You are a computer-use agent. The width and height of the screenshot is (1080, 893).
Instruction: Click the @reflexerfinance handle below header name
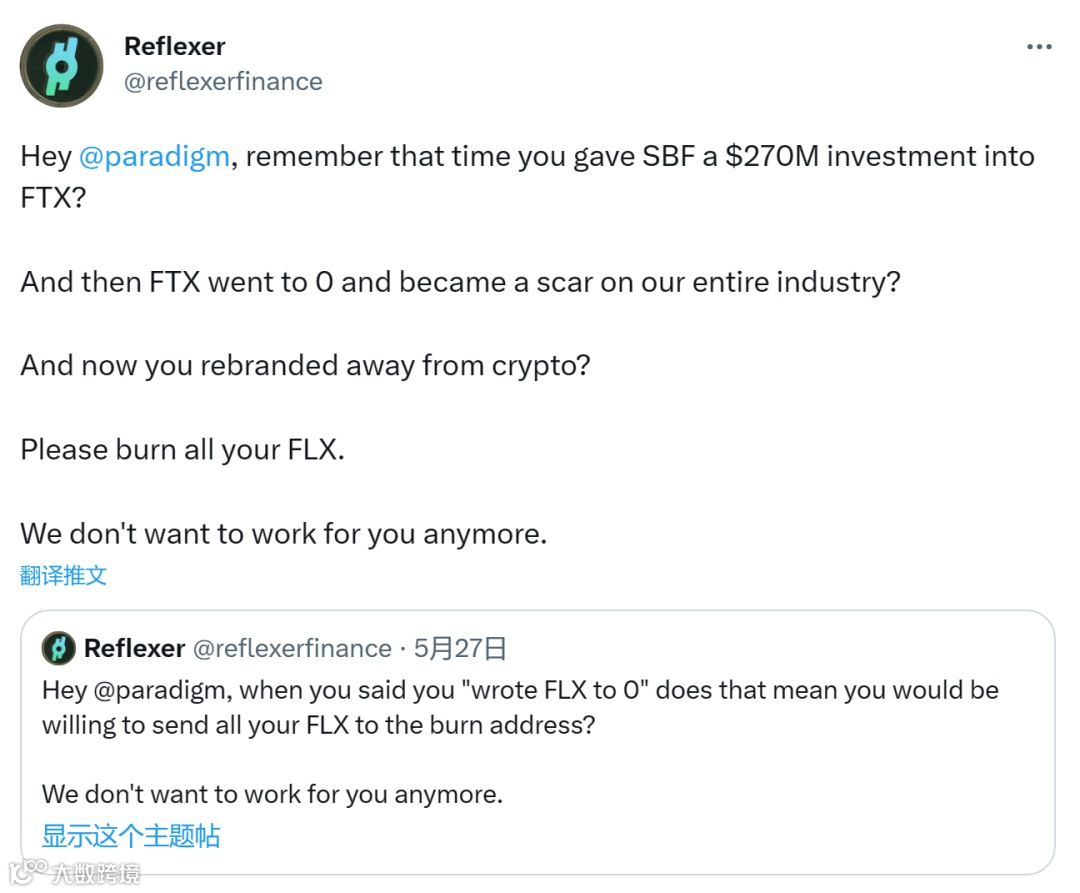pyautogui.click(x=223, y=81)
